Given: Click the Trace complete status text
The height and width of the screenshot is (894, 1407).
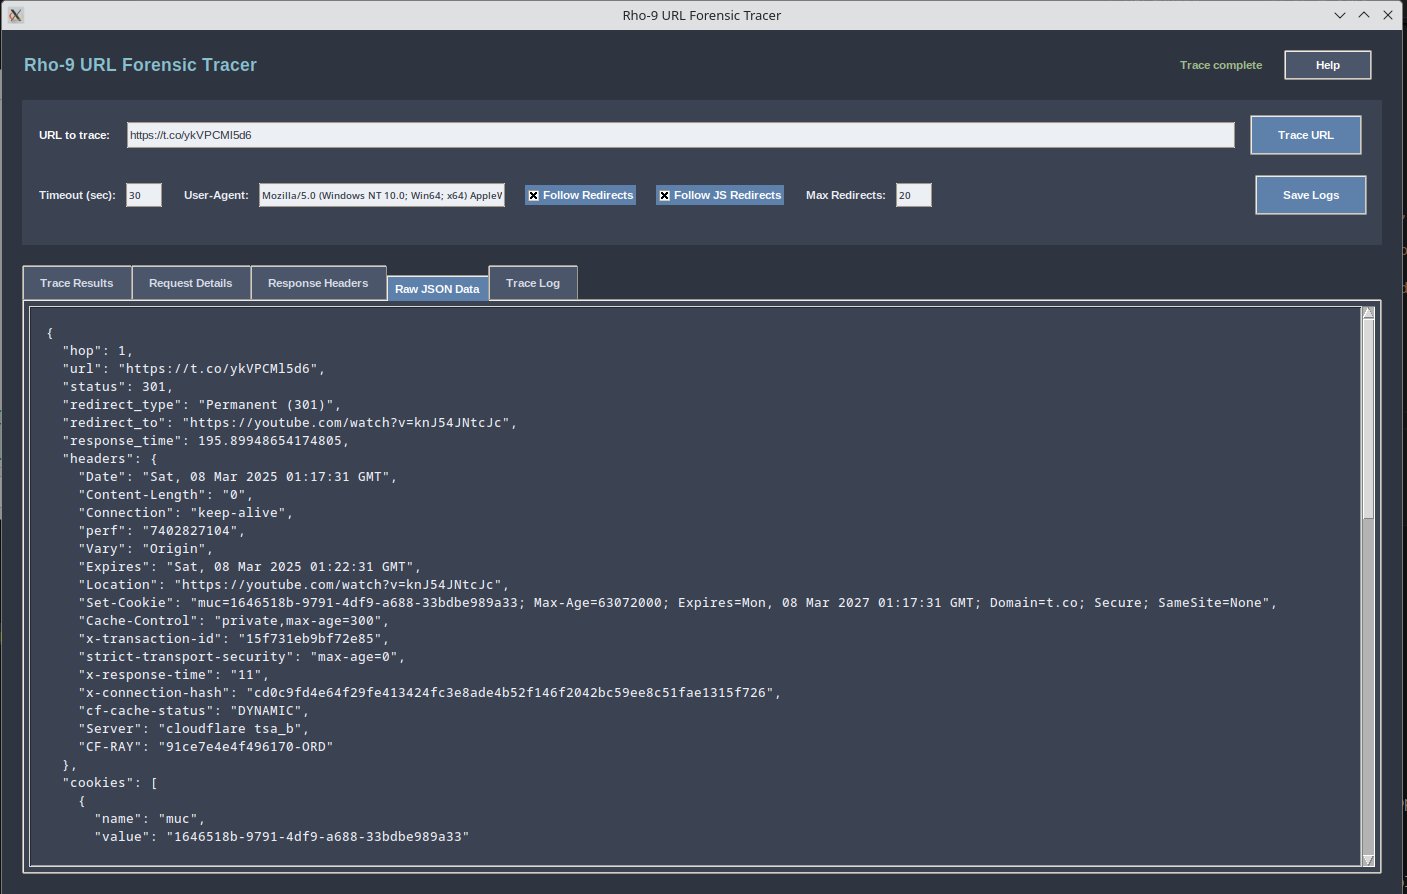Looking at the screenshot, I should click(1220, 64).
